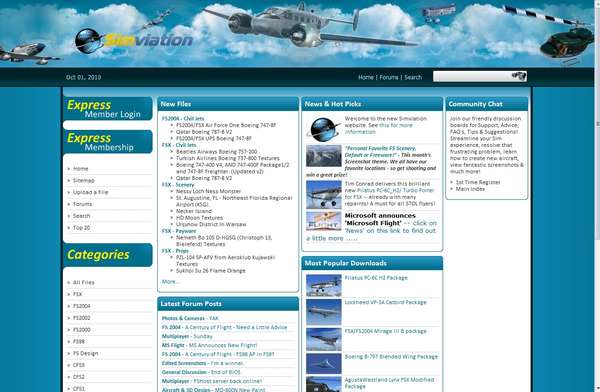Open the Forums link in the top navigation
This screenshot has height=392, width=600.
point(389,77)
